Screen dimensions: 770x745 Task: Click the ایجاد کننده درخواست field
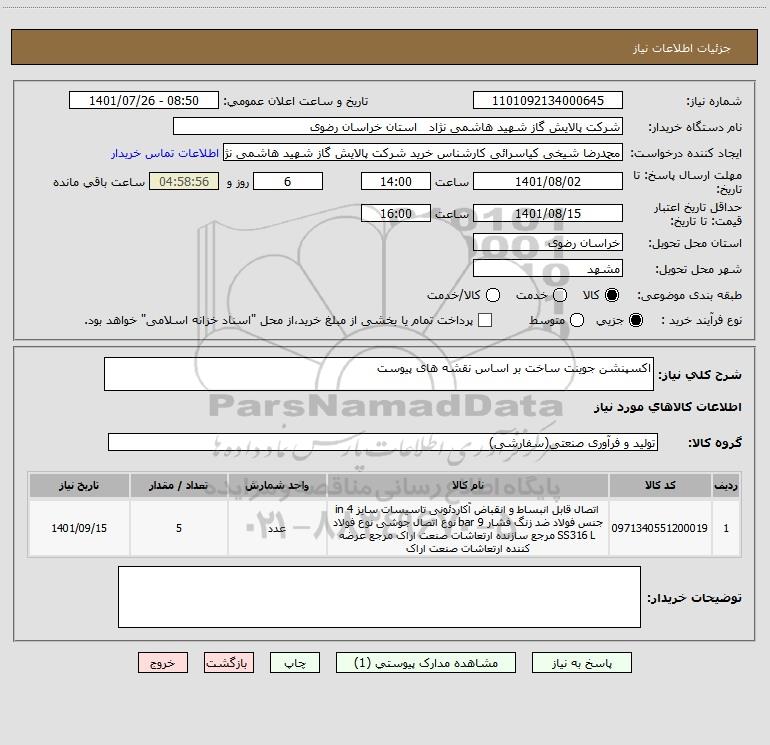pyautogui.click(x=423, y=153)
